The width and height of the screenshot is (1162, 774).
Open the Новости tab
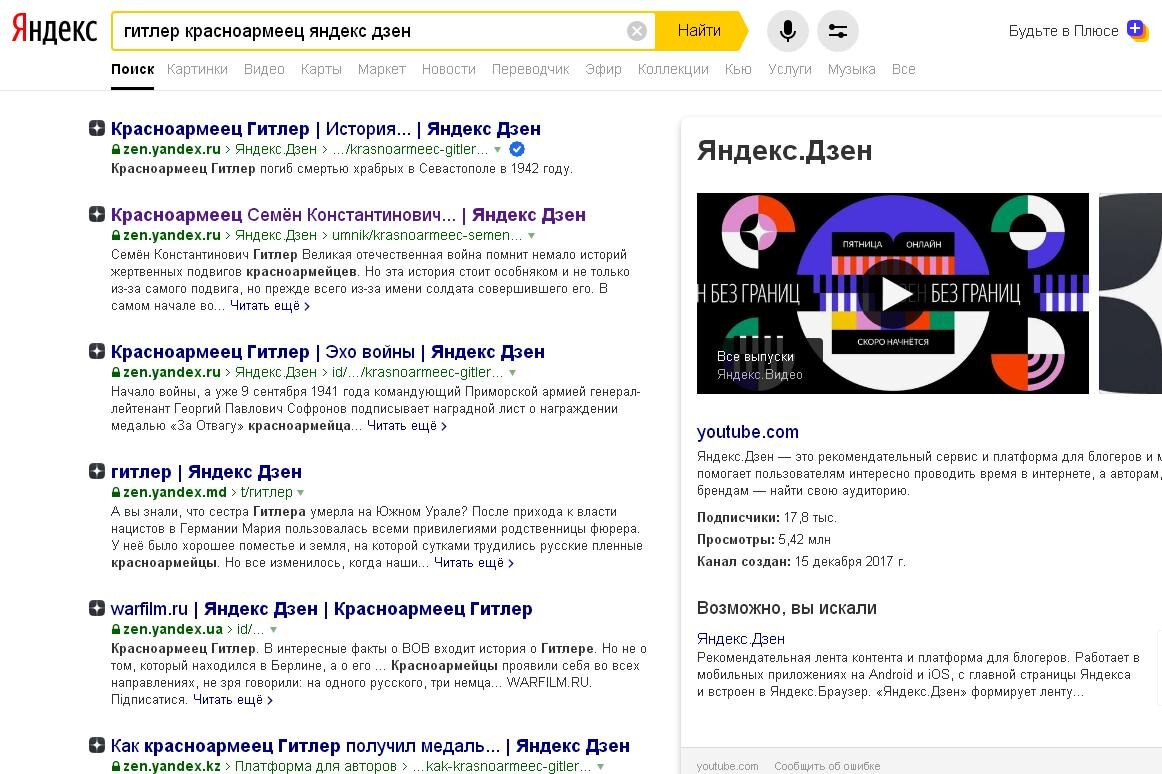(x=448, y=69)
